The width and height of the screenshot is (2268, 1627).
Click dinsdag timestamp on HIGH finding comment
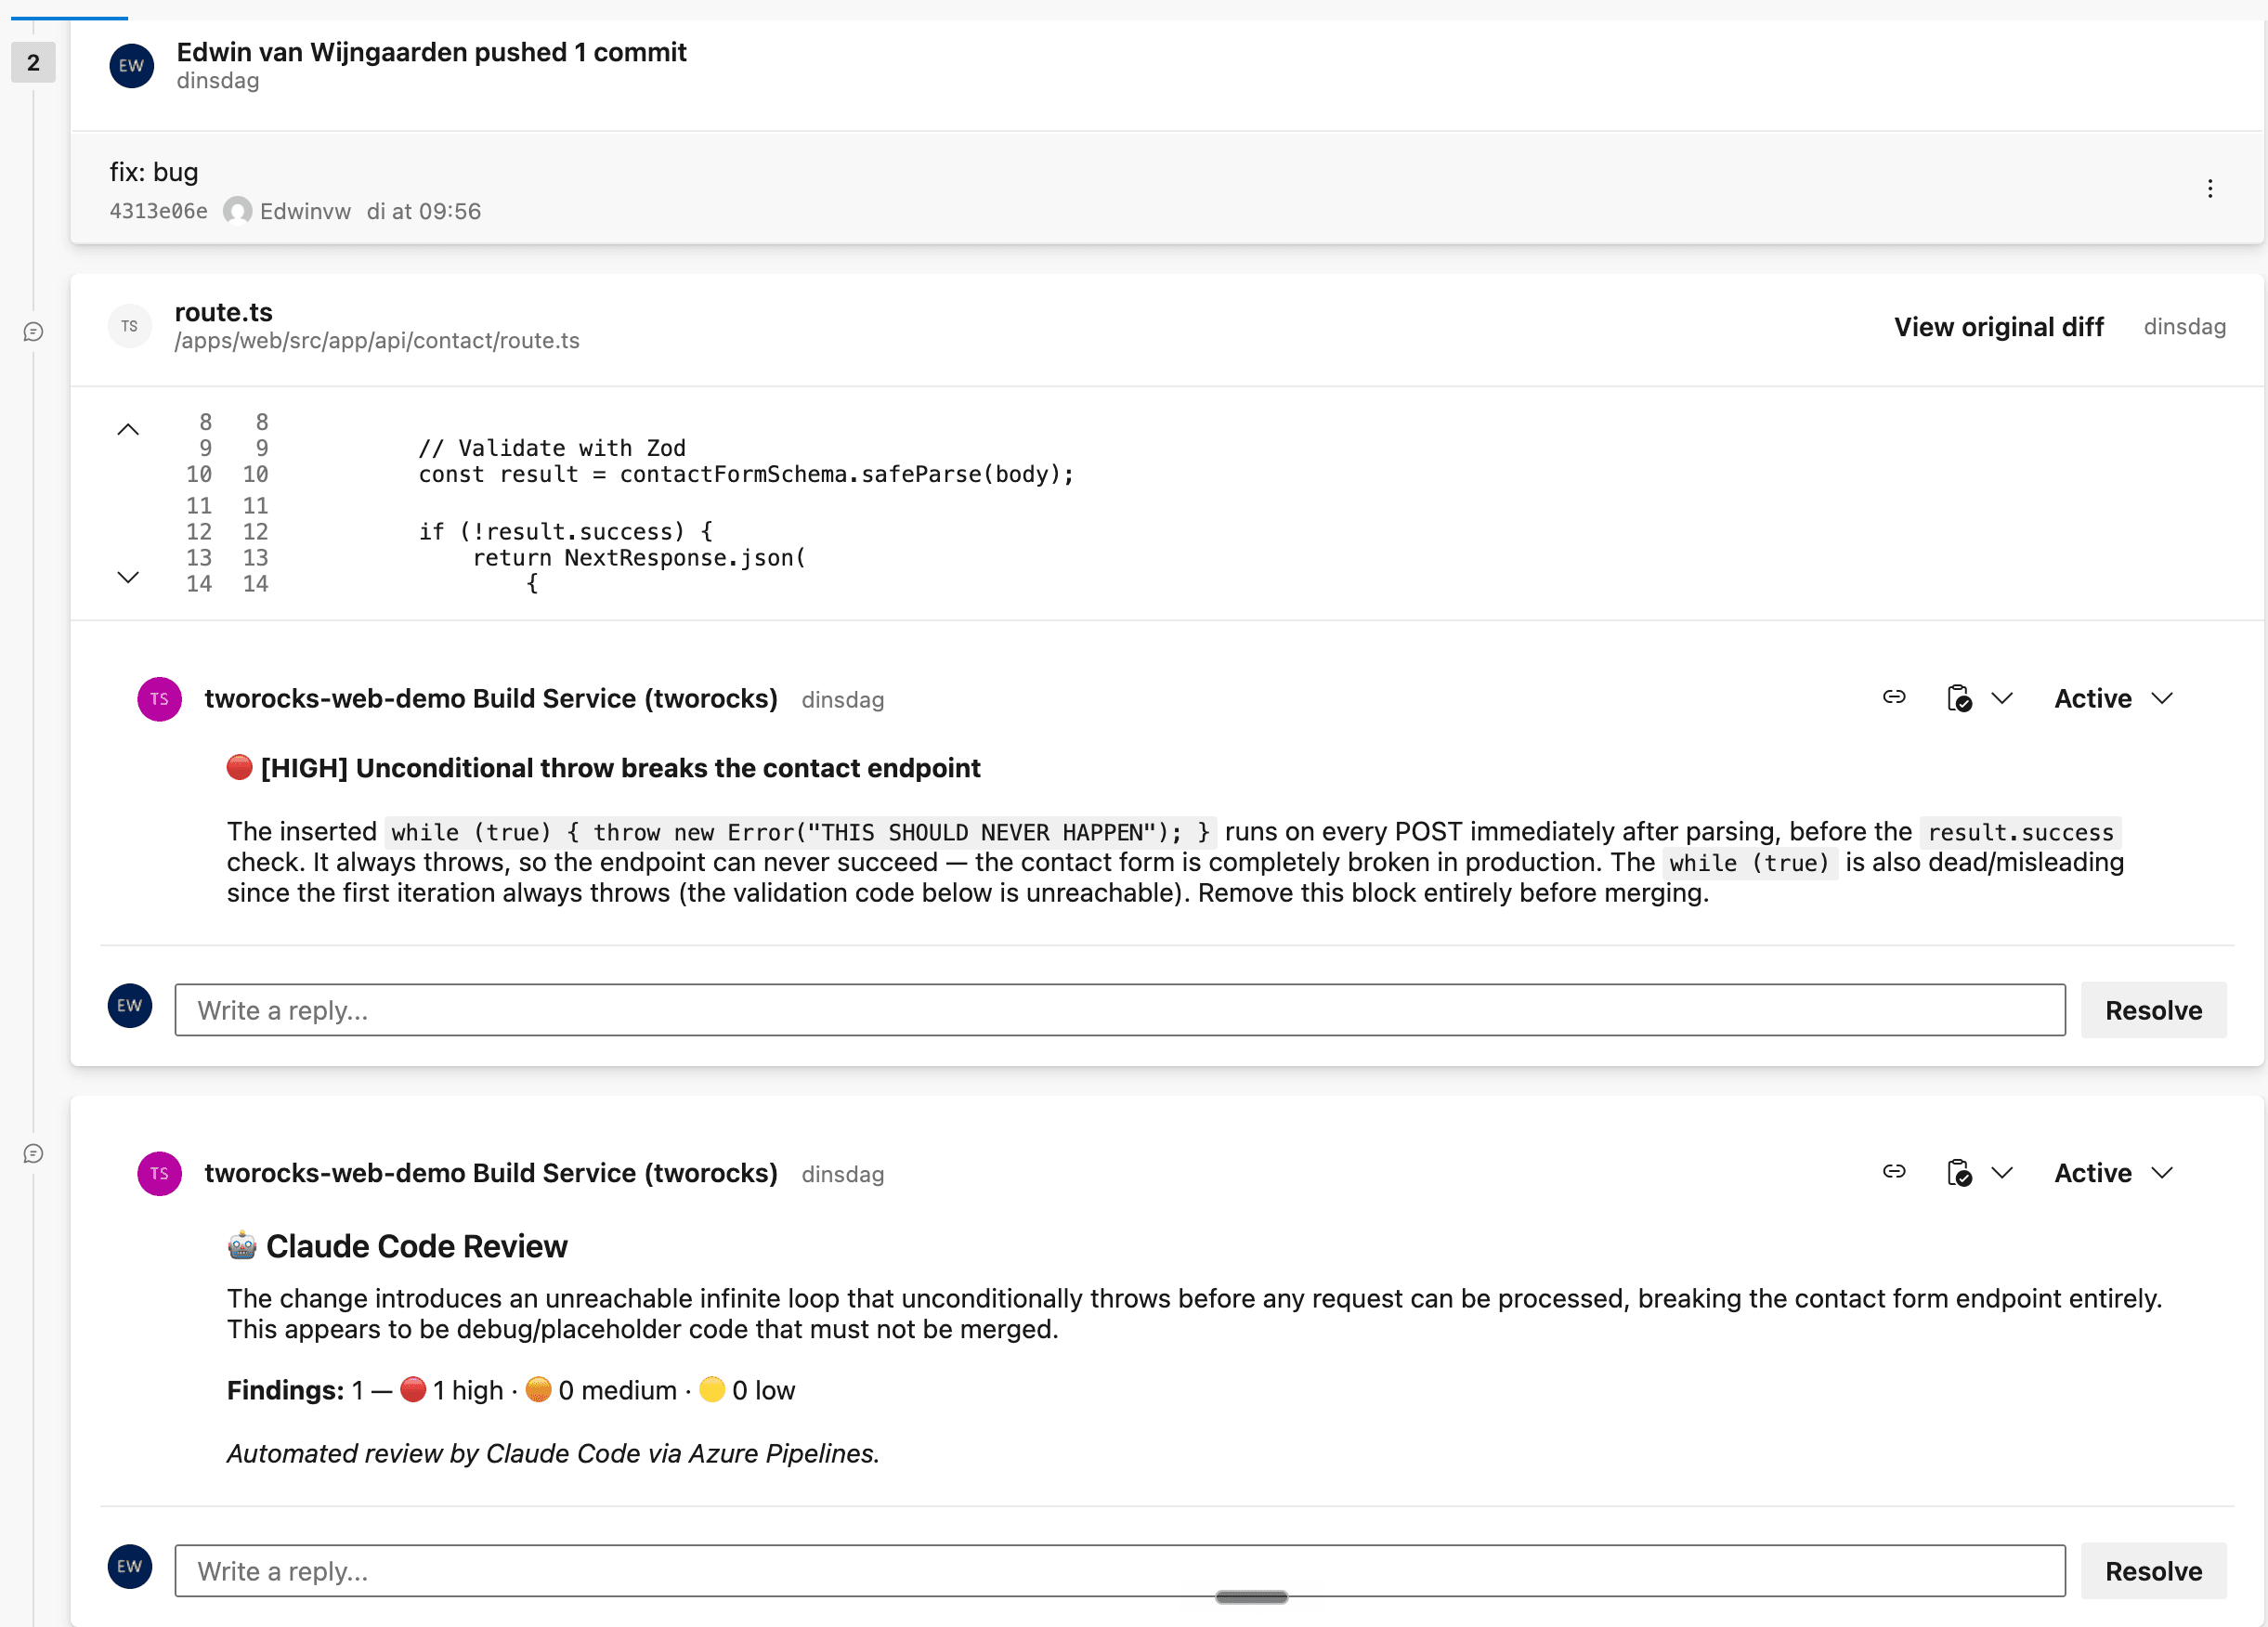[843, 700]
